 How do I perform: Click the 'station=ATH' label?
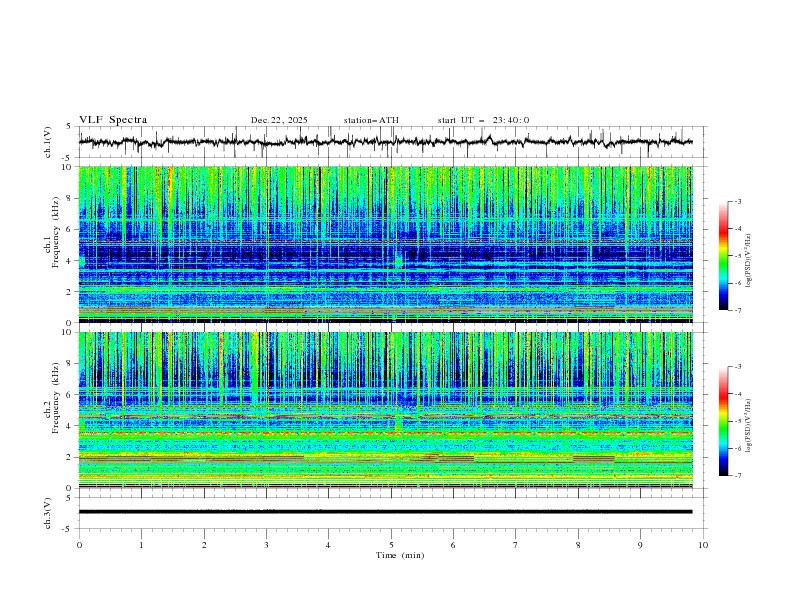(x=371, y=120)
